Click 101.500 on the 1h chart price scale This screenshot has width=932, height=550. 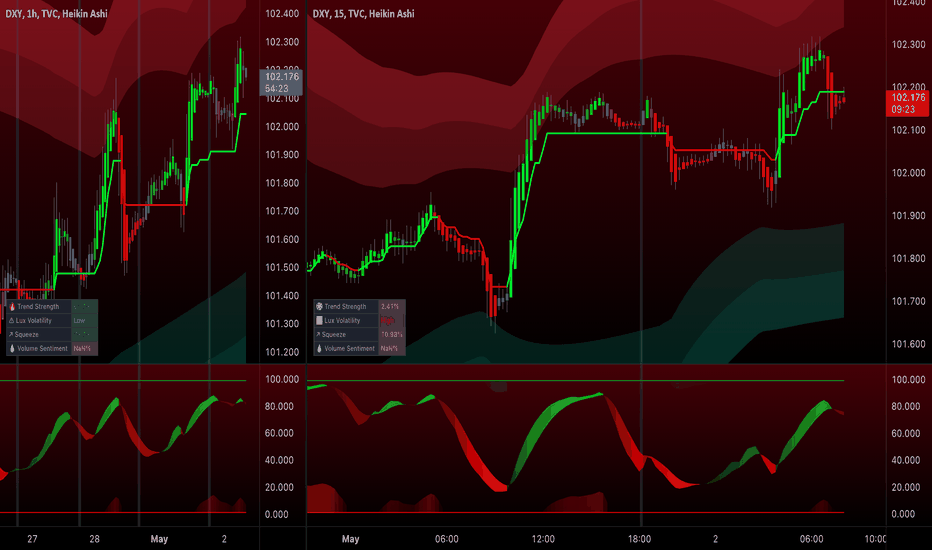coord(282,268)
